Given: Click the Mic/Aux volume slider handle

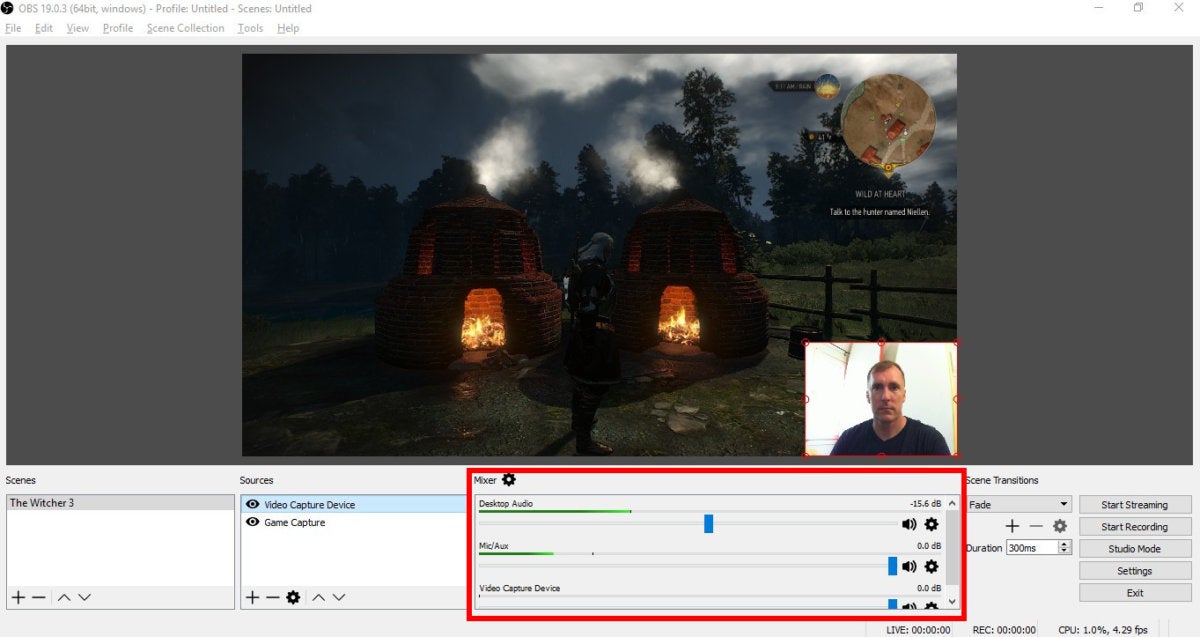Looking at the screenshot, I should (893, 566).
